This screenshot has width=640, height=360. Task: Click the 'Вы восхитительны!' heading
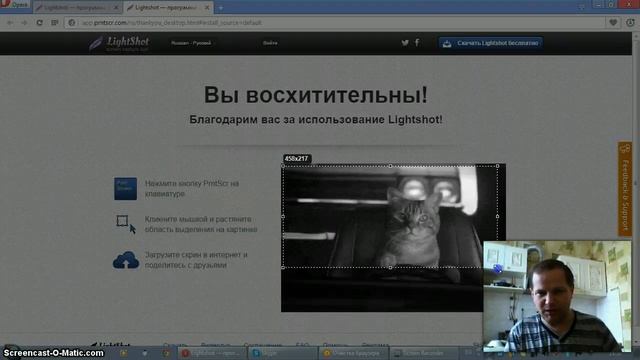pos(316,95)
